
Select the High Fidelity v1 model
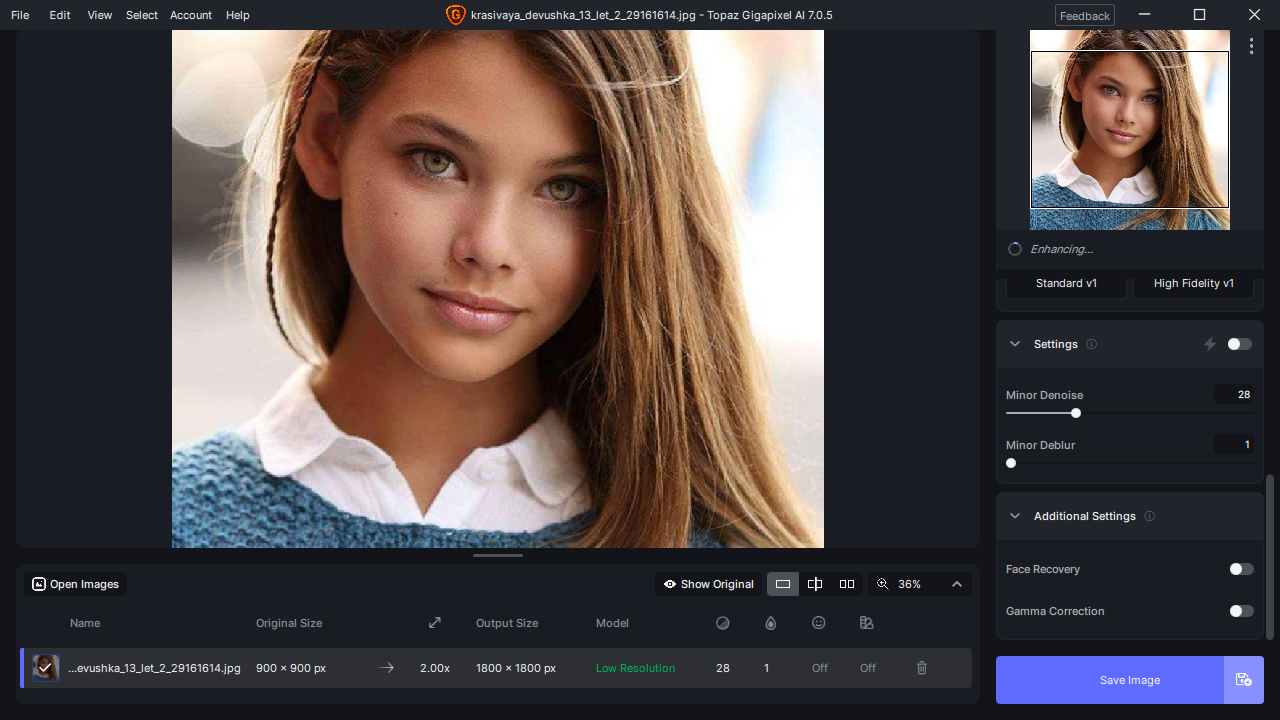point(1194,283)
